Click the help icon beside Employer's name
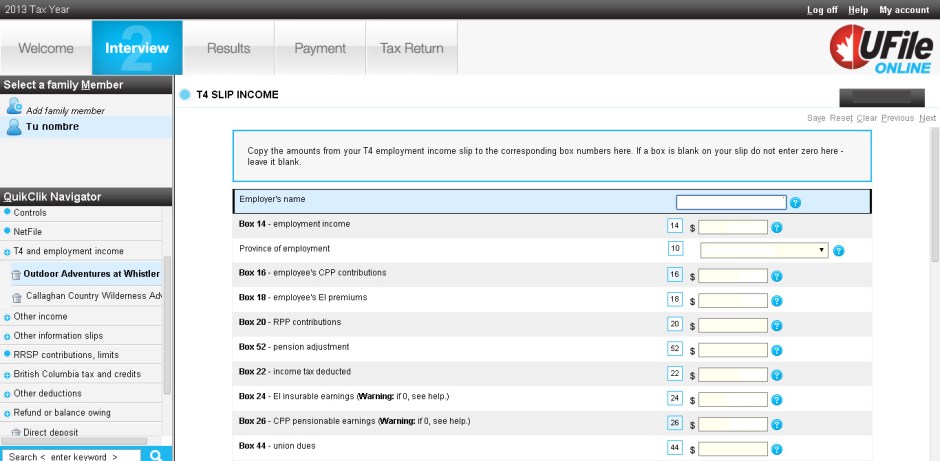Screen dimensions: 940x461 795,203
